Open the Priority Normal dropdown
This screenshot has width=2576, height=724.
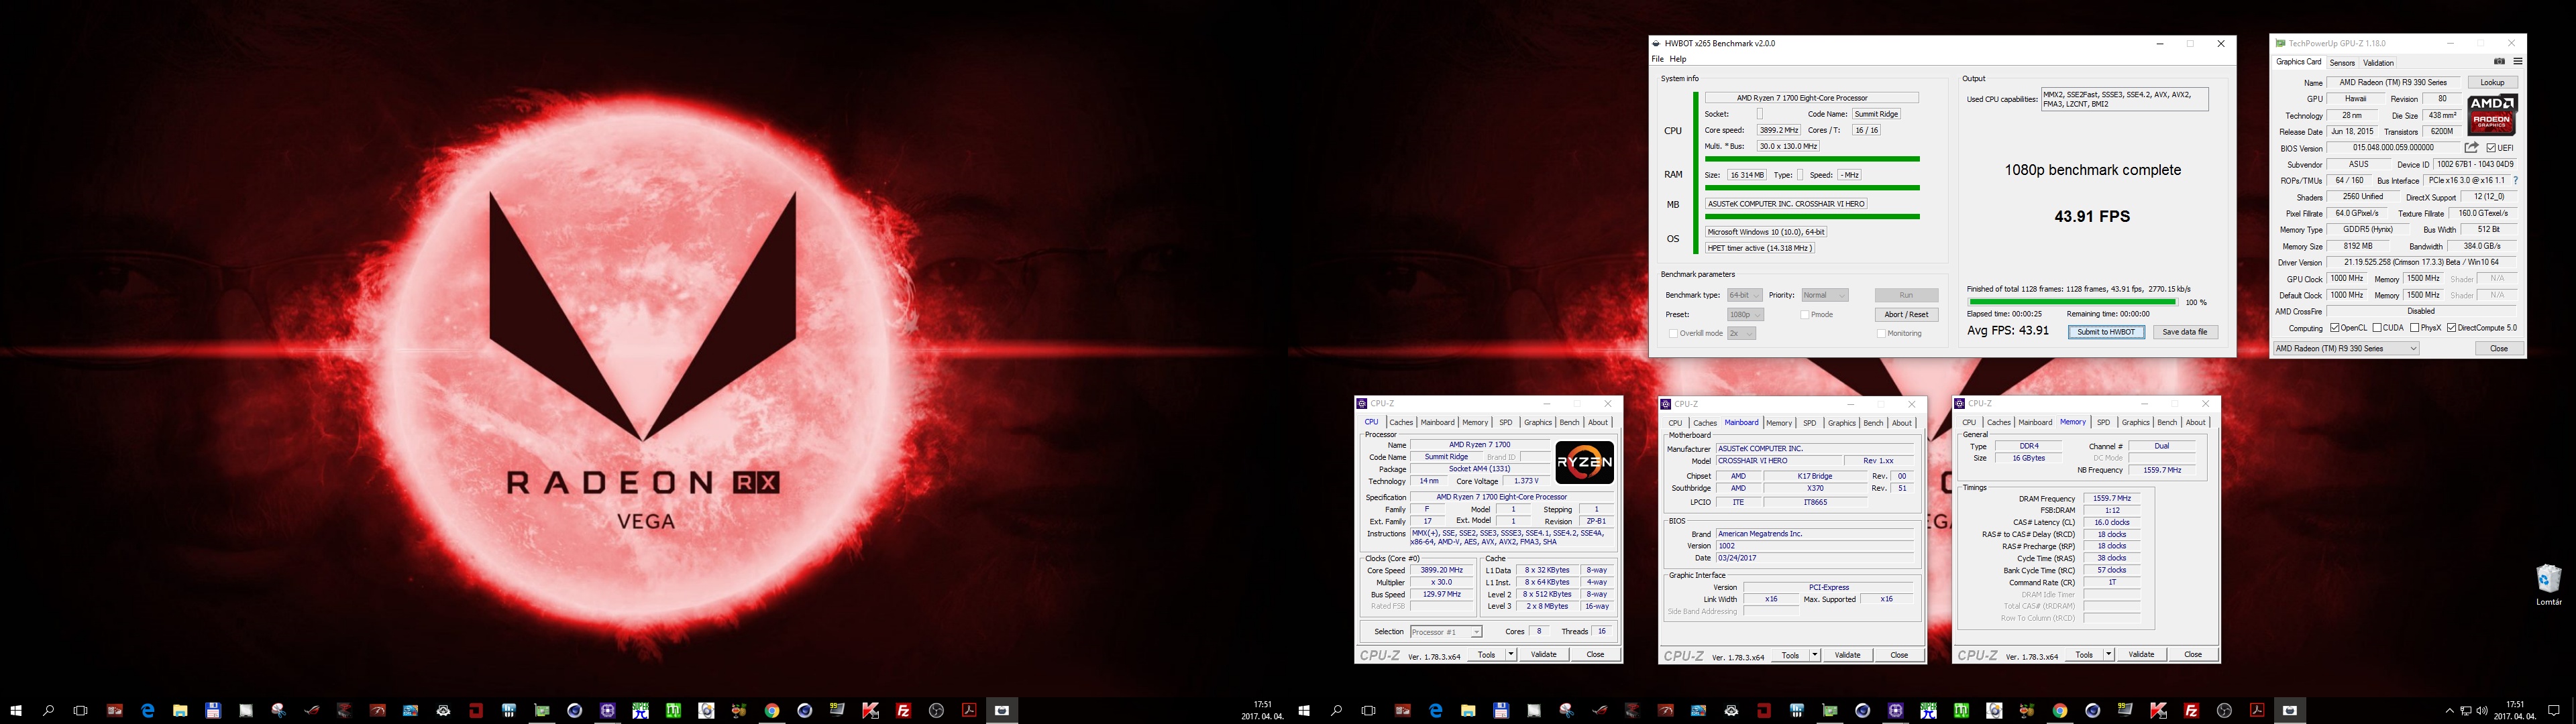click(x=1825, y=295)
